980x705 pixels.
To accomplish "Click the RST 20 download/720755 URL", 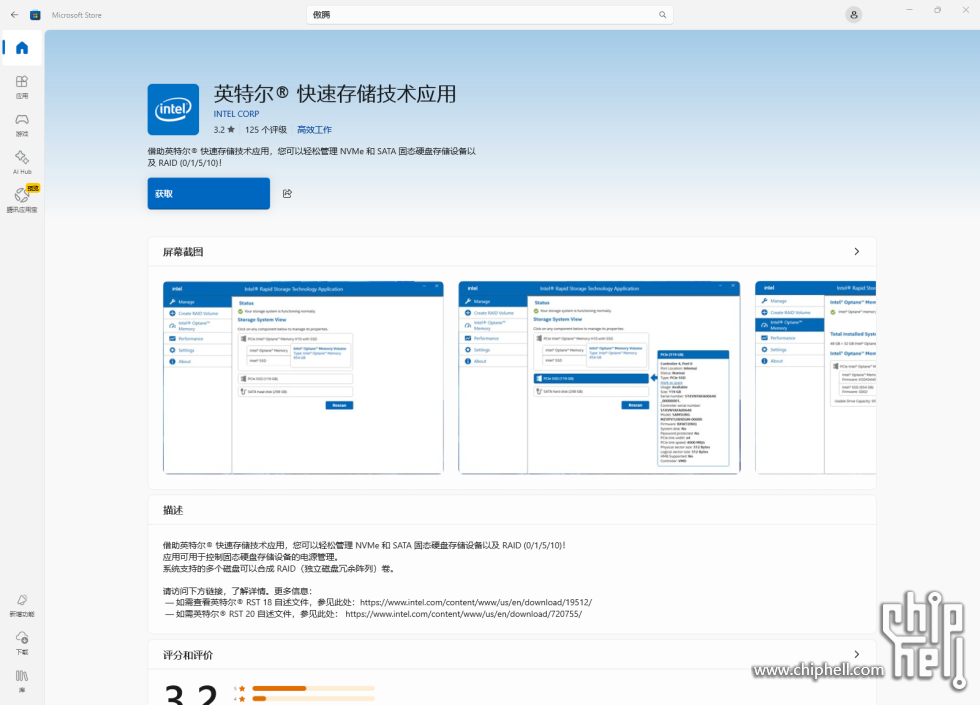I will point(463,614).
